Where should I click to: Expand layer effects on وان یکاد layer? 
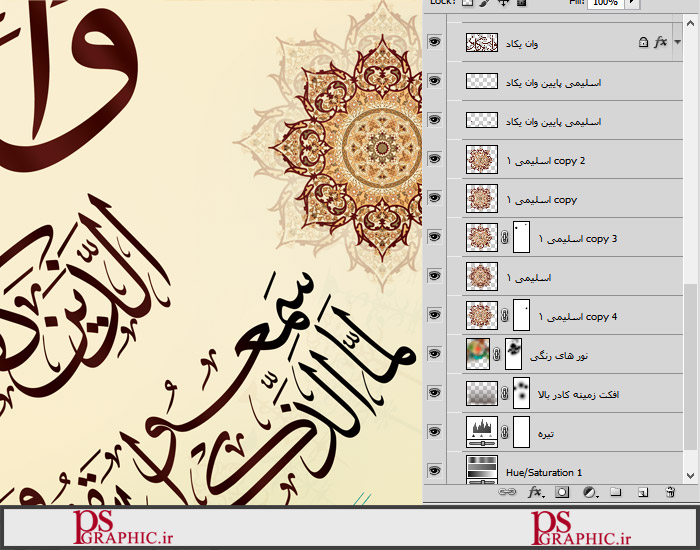678,43
